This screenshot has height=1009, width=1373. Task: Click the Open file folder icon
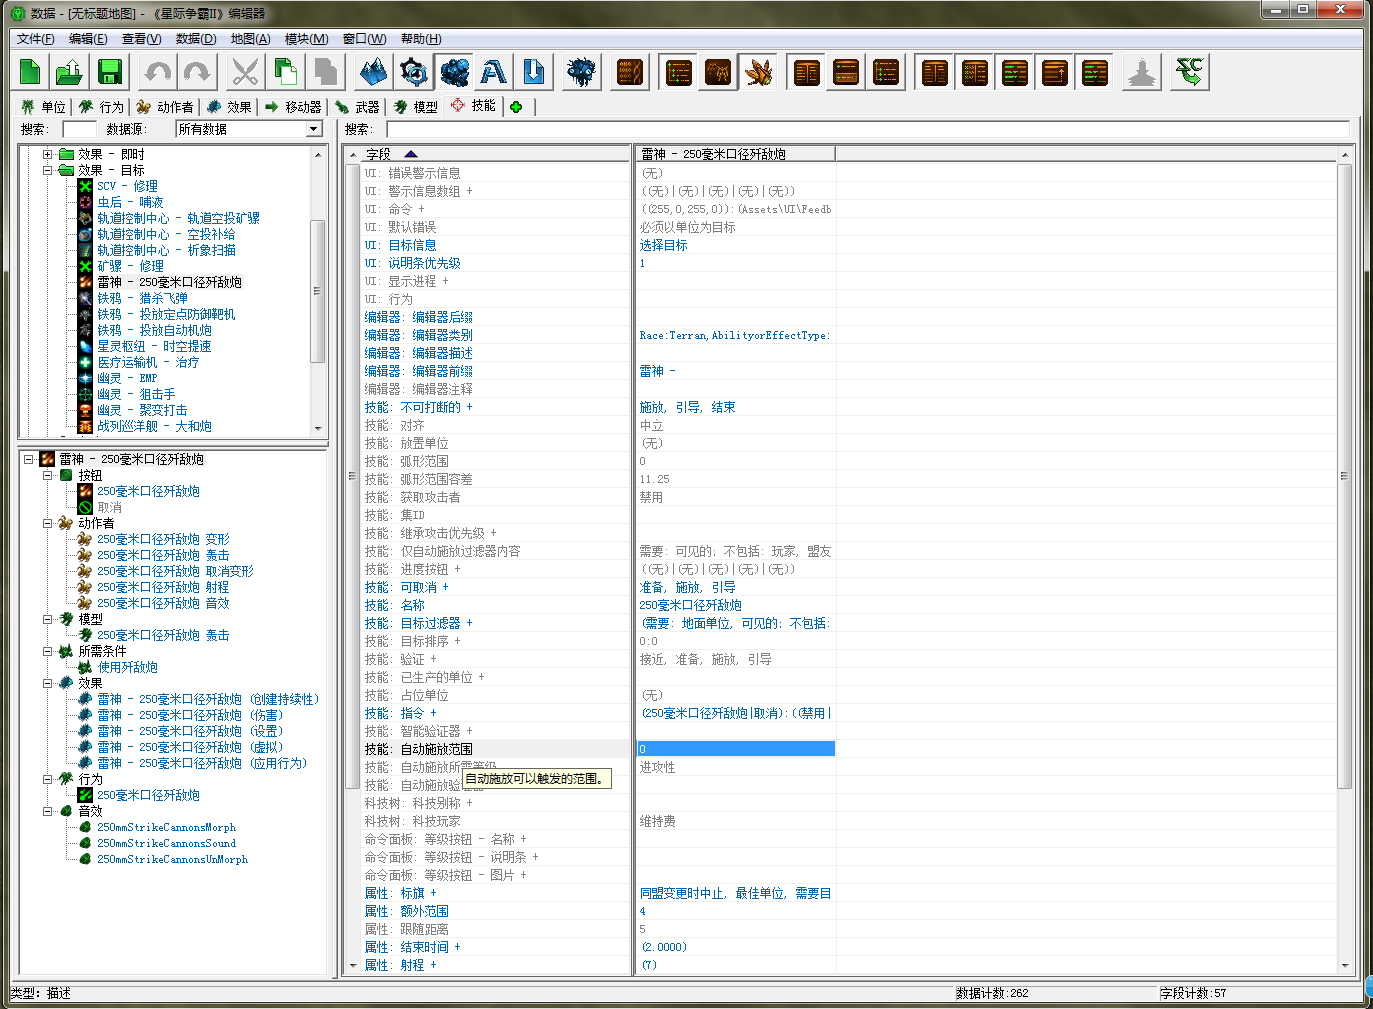coord(70,72)
